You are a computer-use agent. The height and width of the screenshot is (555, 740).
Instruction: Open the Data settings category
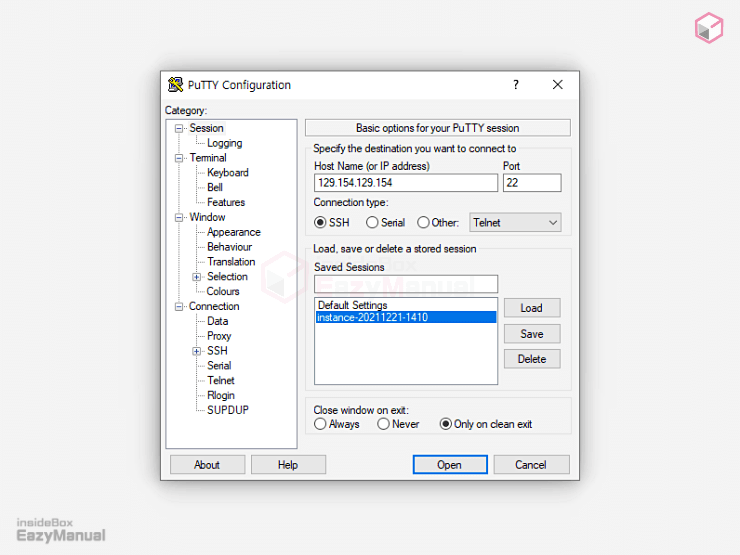point(218,321)
